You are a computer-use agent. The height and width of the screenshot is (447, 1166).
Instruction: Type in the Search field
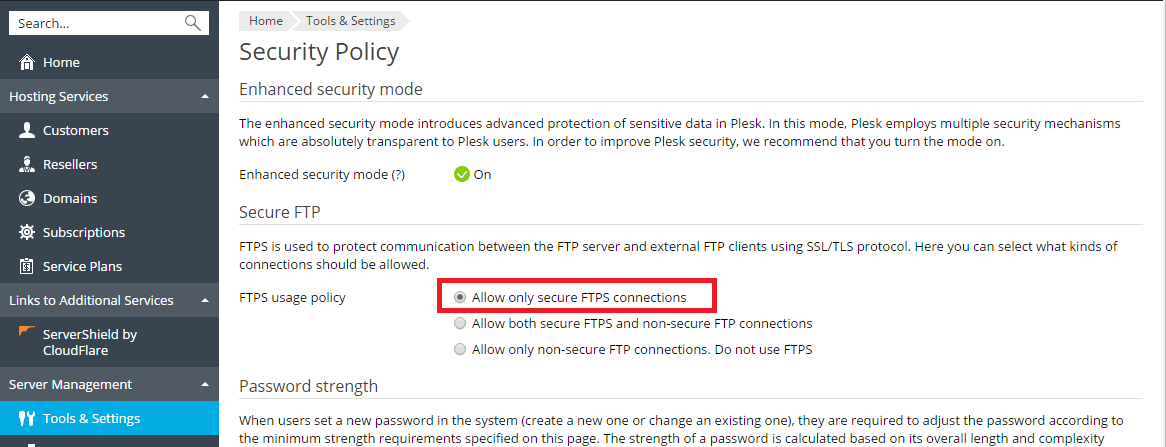click(95, 23)
